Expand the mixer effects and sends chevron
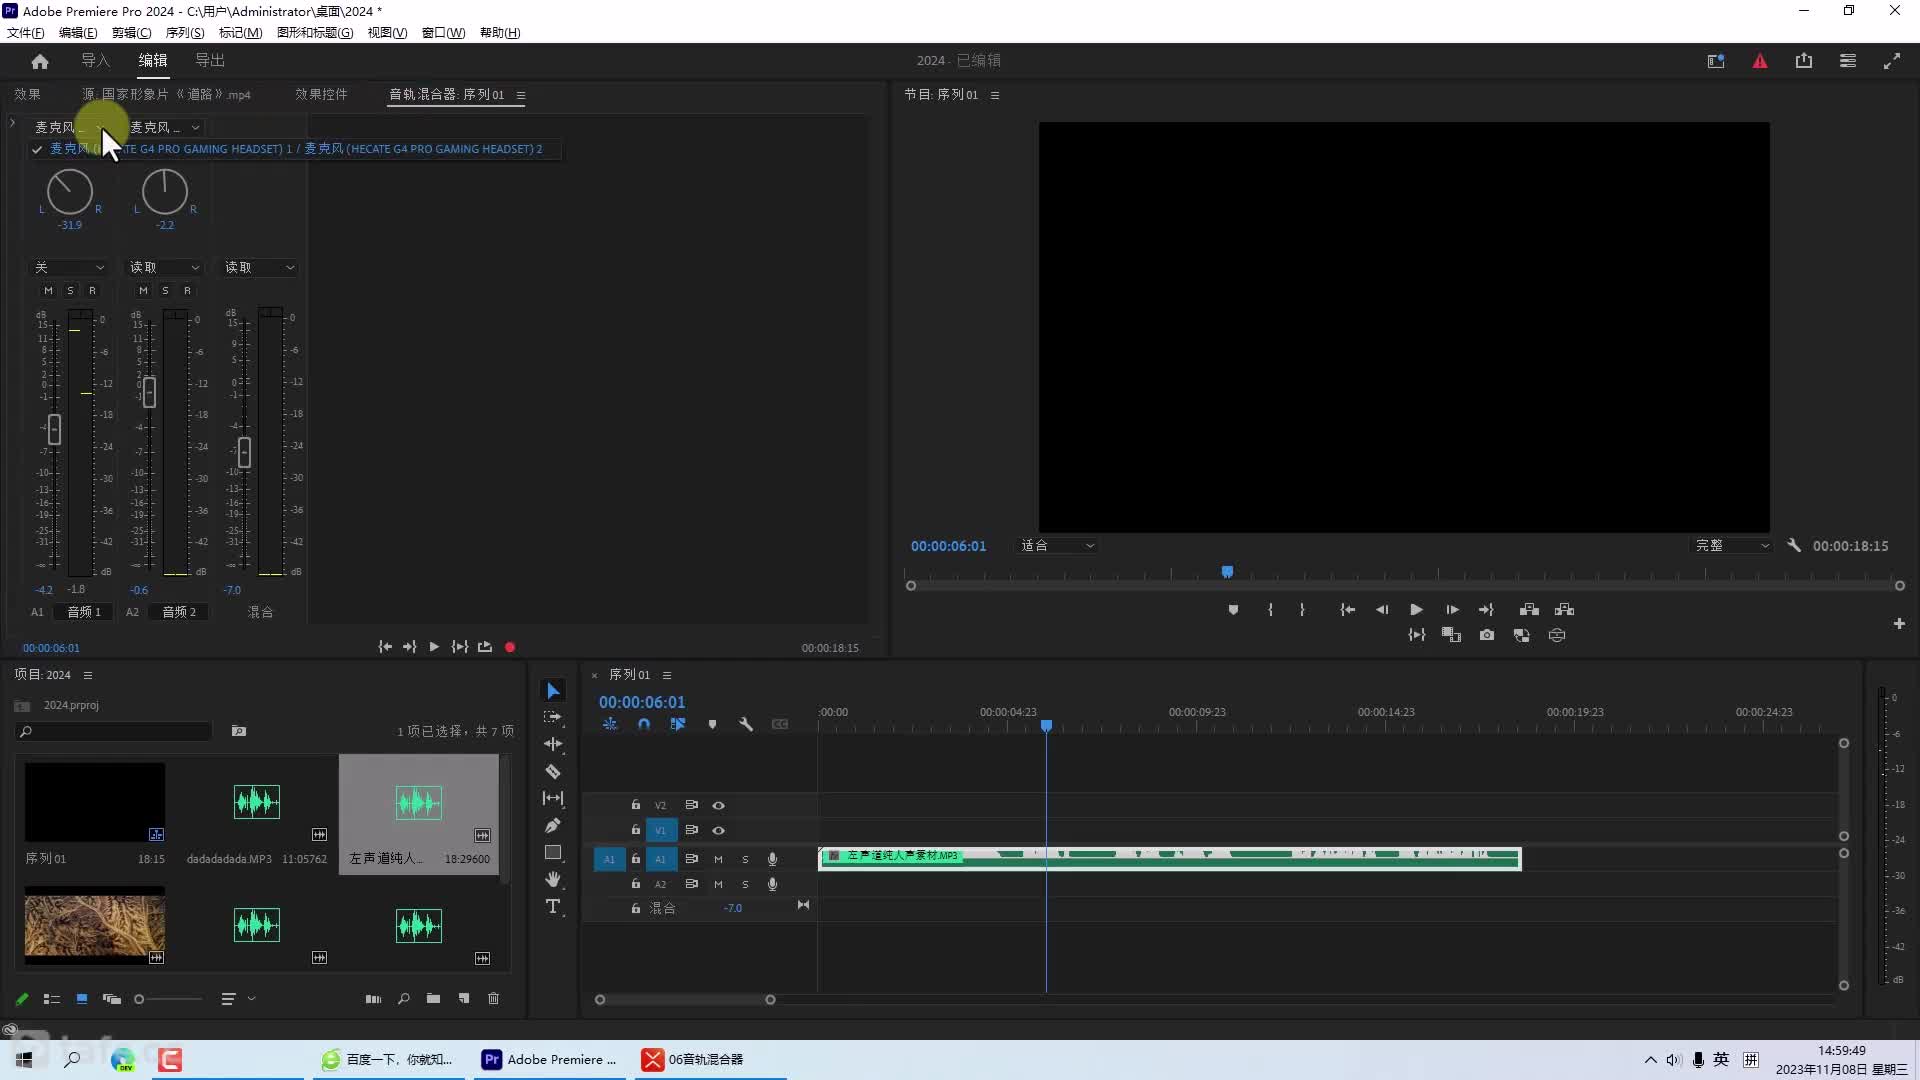The width and height of the screenshot is (1920, 1080). (x=12, y=123)
